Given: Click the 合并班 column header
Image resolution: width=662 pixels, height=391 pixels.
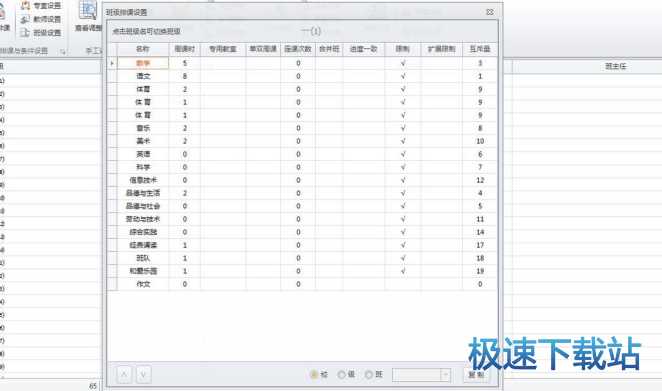Looking at the screenshot, I should (329, 49).
